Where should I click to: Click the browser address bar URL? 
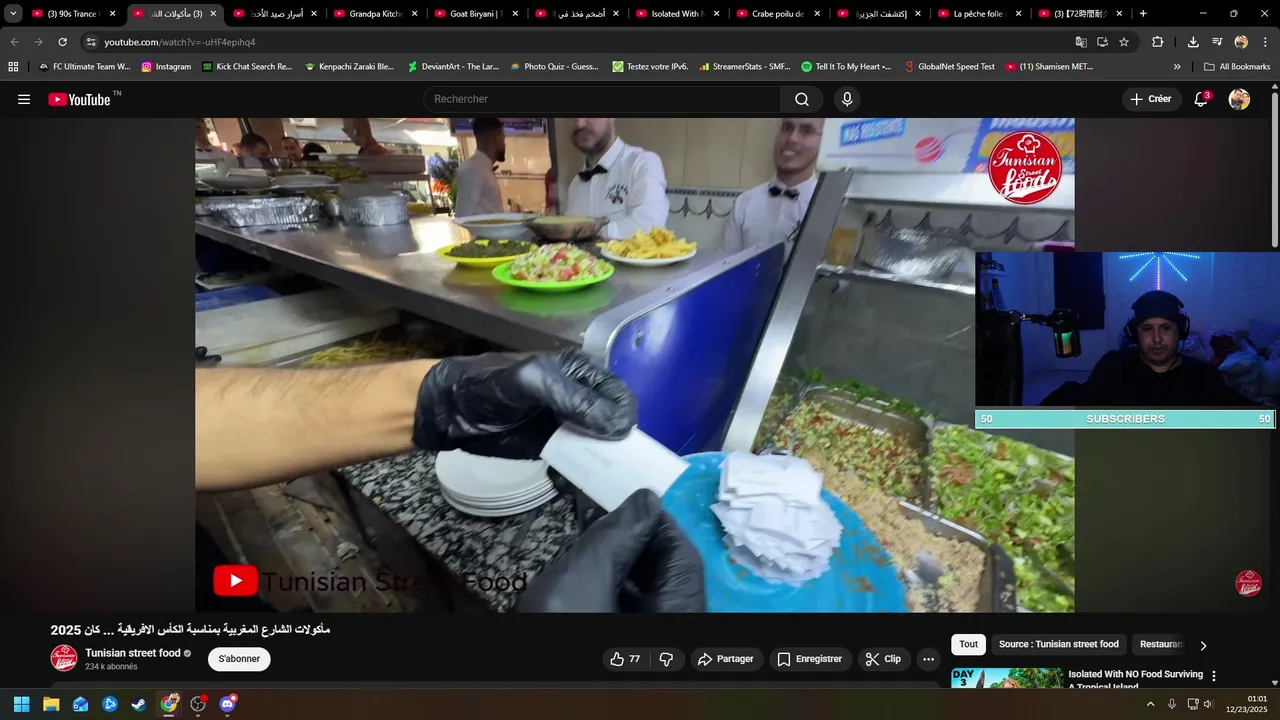tap(180, 42)
